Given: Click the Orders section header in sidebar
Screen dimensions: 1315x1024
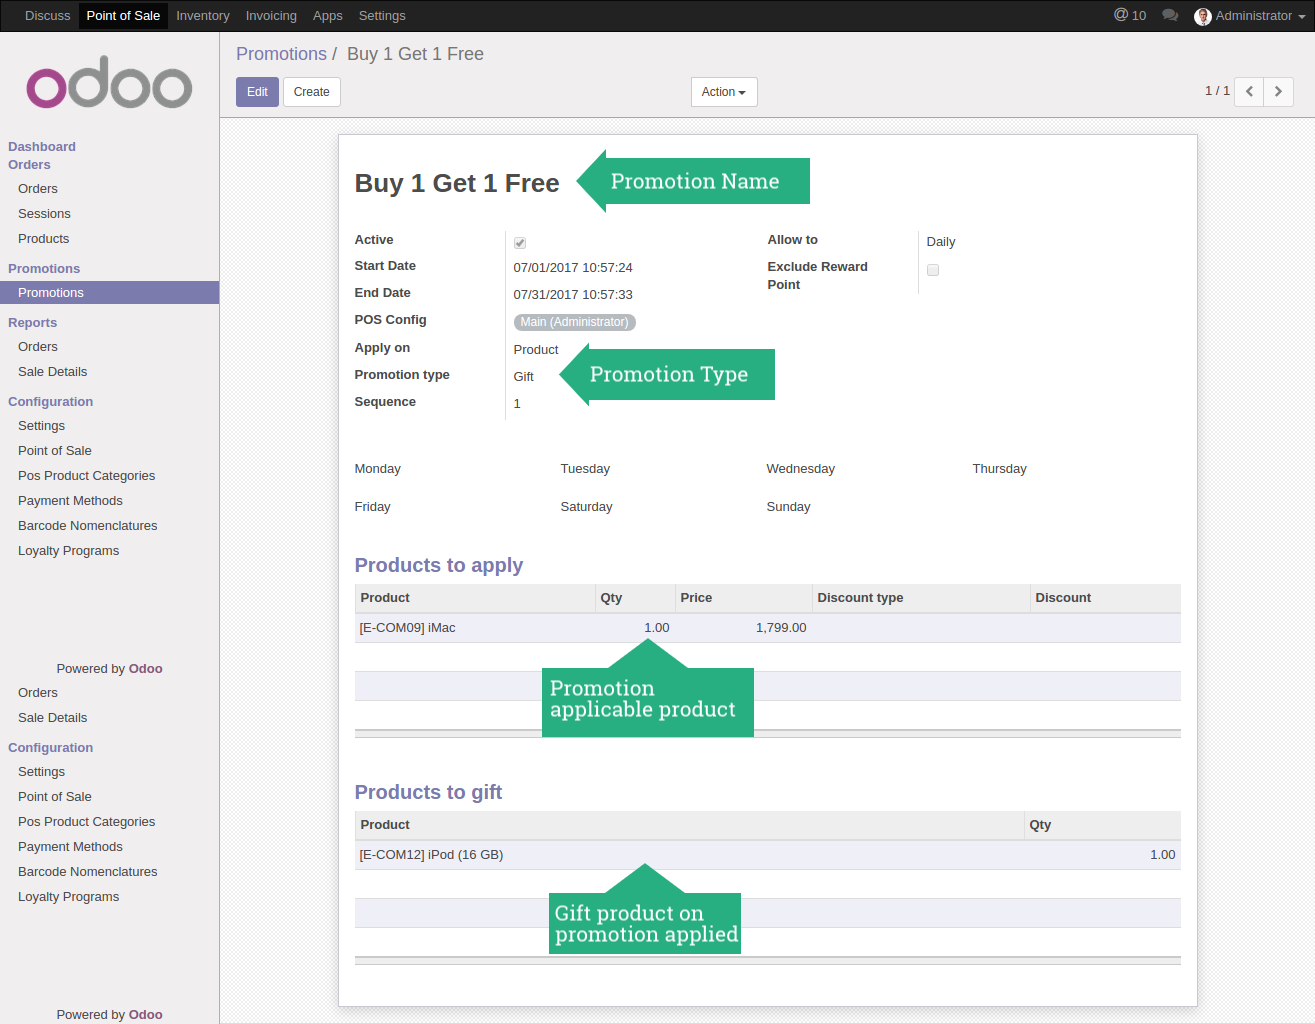Looking at the screenshot, I should pos(29,165).
